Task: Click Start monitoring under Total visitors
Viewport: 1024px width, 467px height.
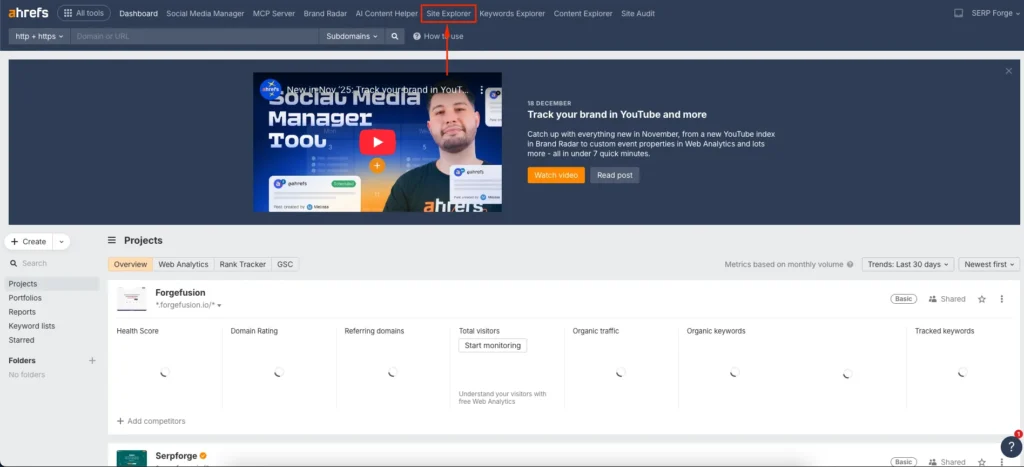Action: [x=492, y=346]
